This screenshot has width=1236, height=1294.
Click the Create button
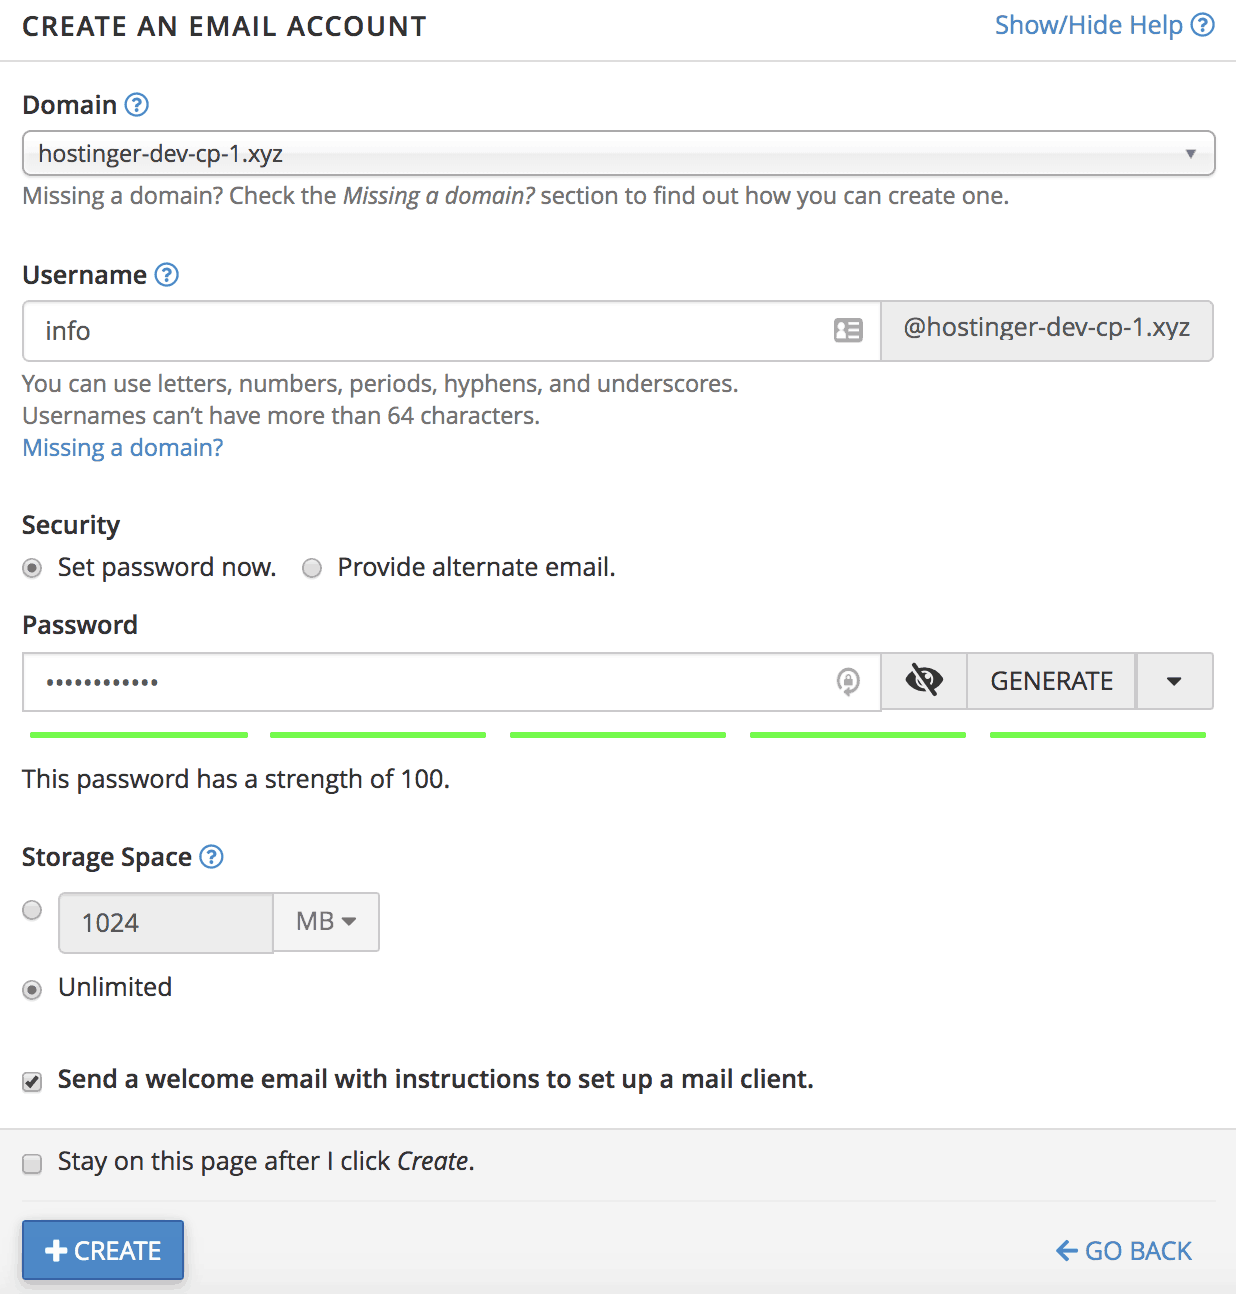point(103,1250)
